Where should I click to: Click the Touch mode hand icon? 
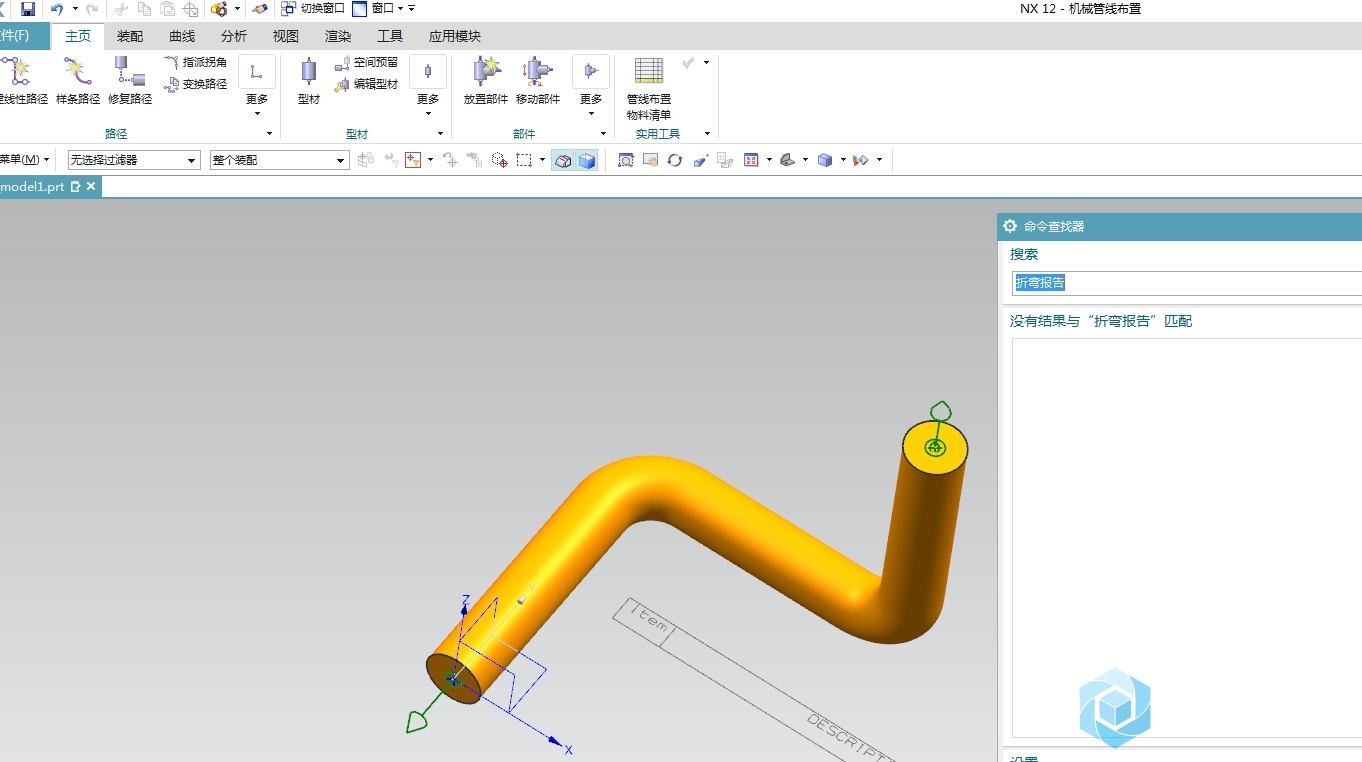259,9
